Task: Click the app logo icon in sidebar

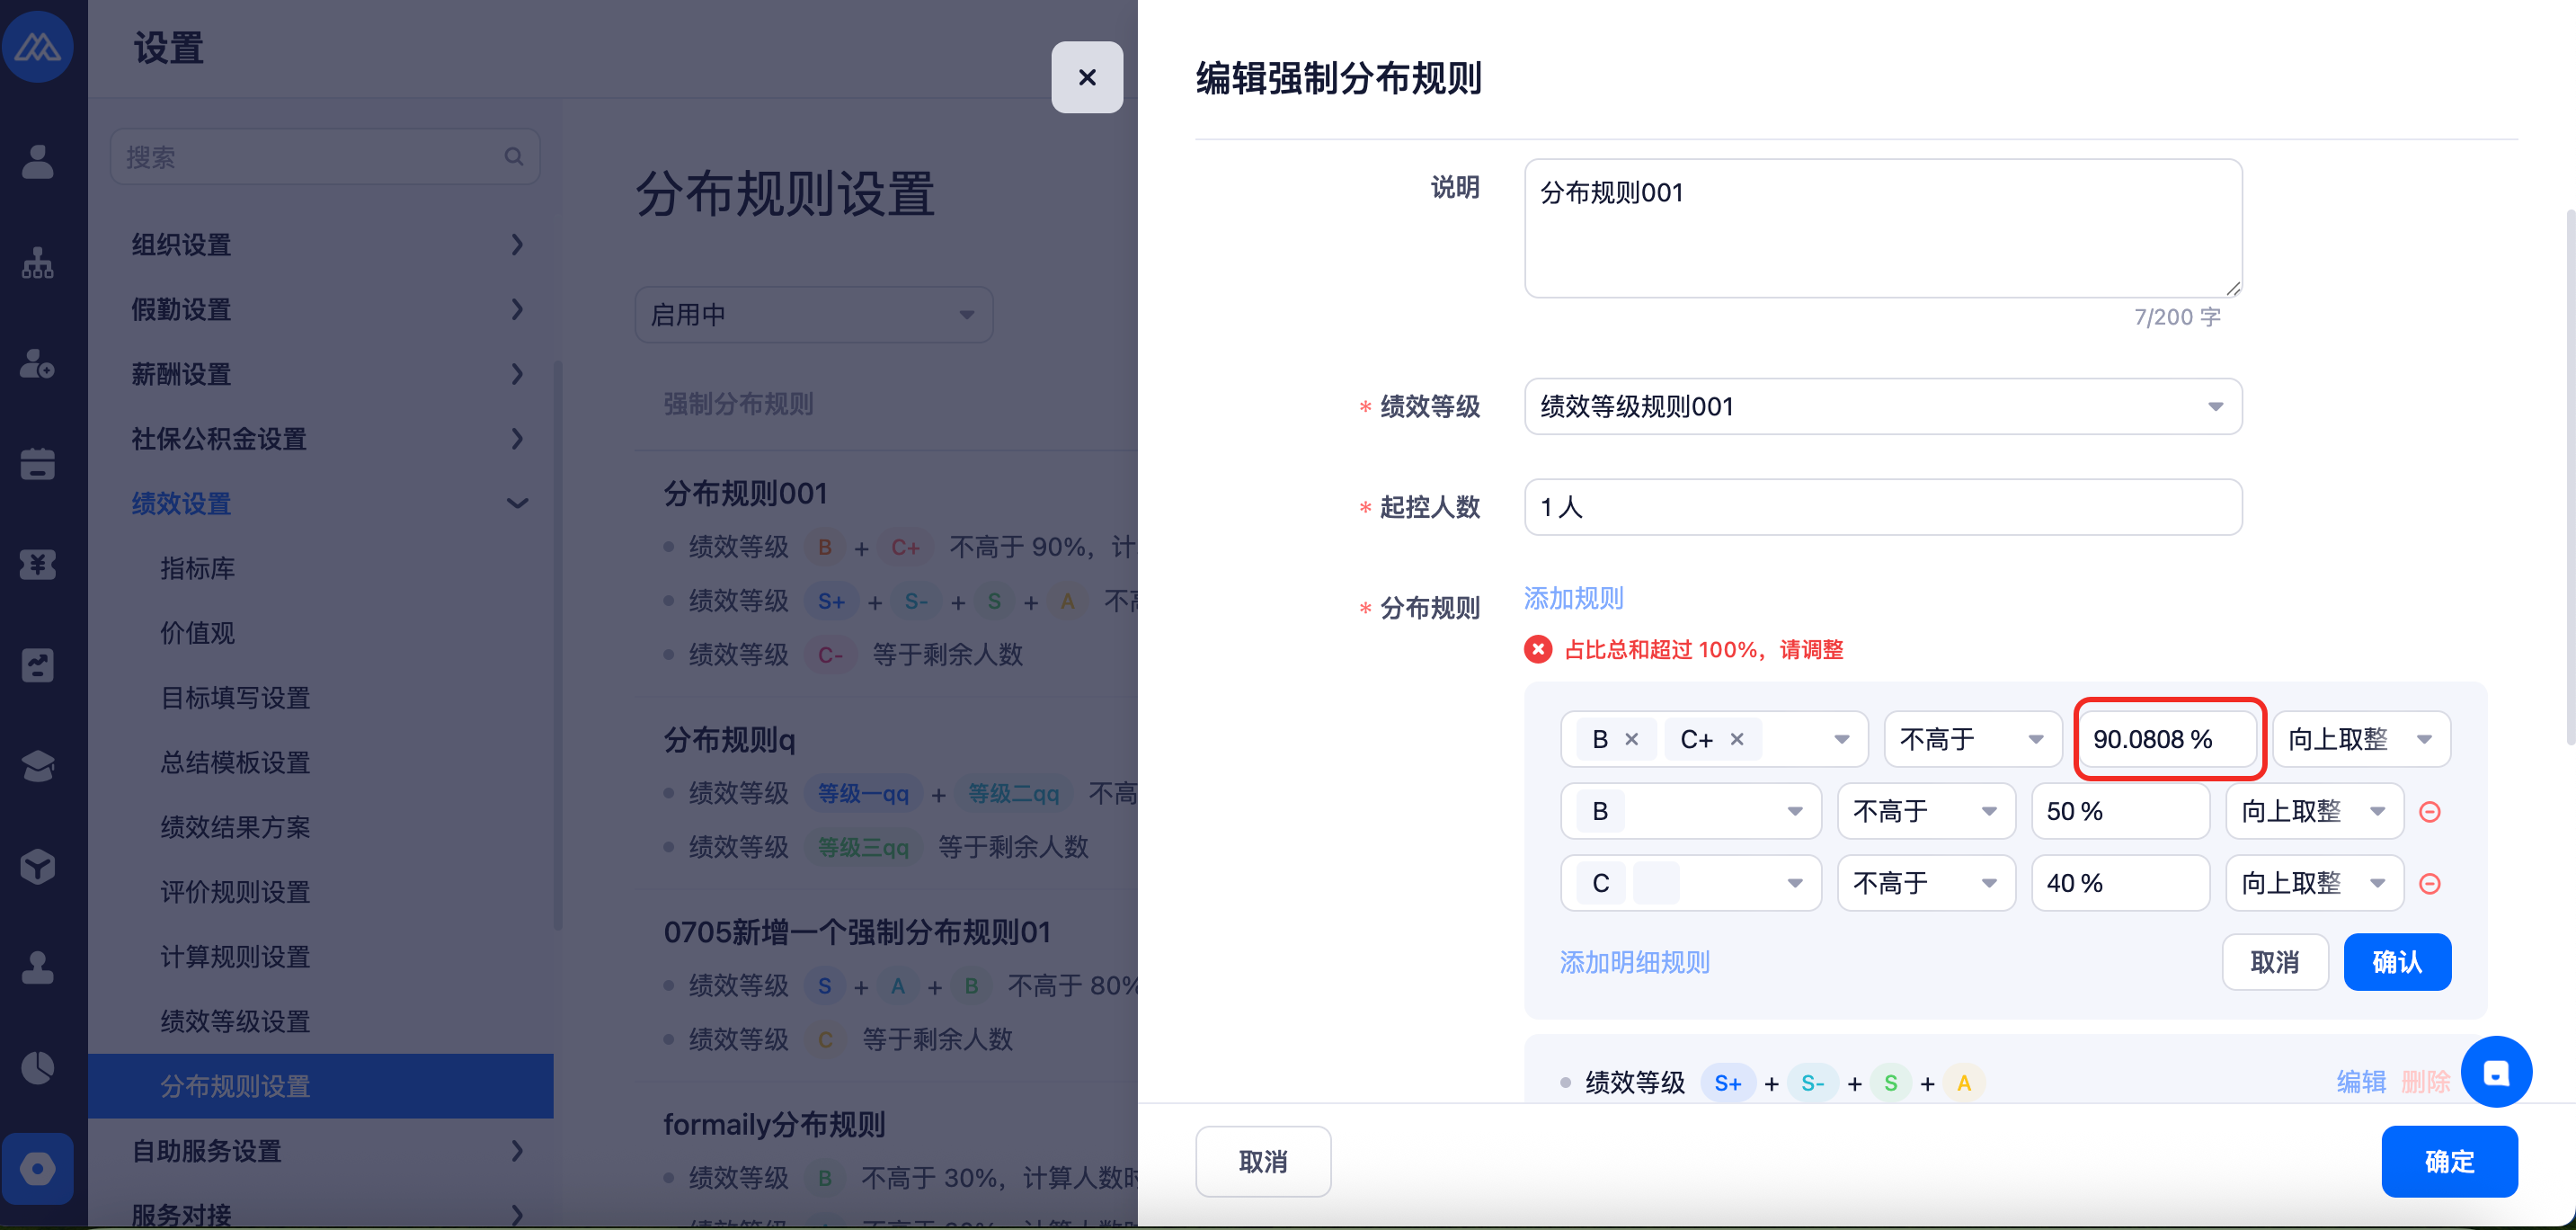Action: pos(38,46)
